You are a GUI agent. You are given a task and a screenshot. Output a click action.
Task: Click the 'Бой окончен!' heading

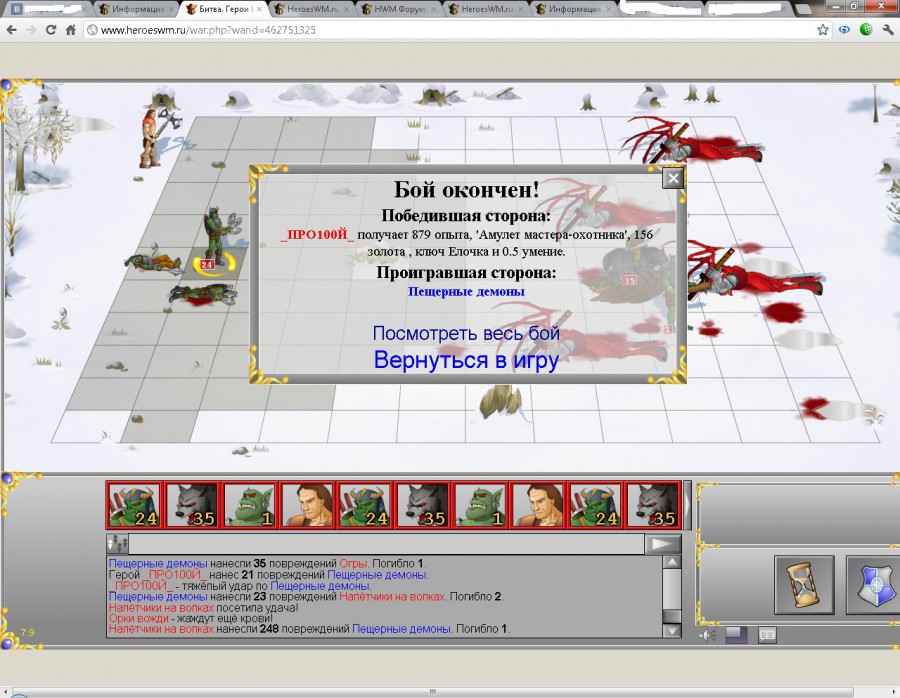click(x=466, y=189)
